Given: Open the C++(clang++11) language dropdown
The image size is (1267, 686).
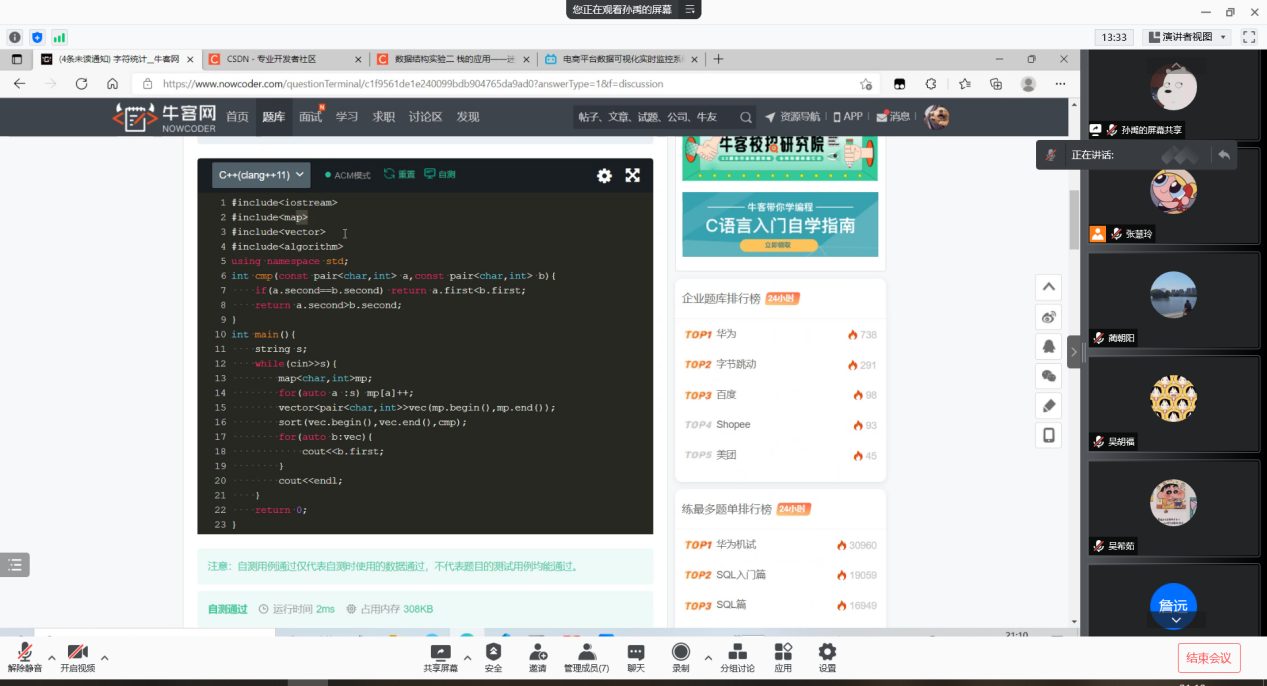Looking at the screenshot, I should [261, 175].
